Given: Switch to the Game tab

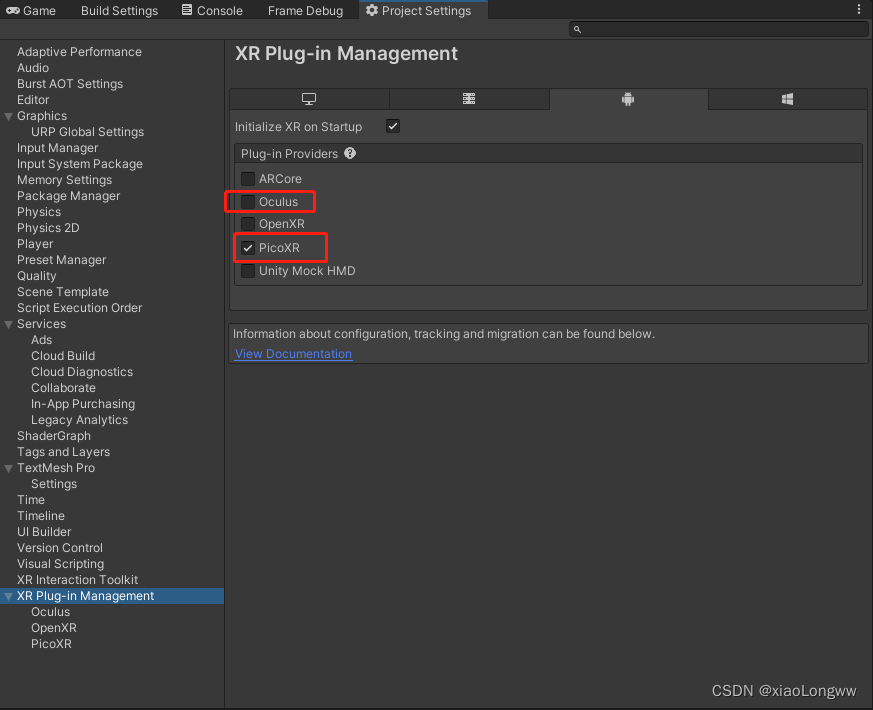Looking at the screenshot, I should (31, 11).
